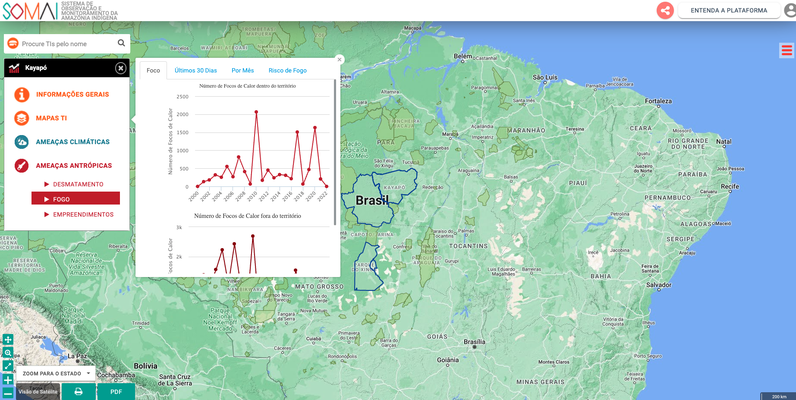796x400 pixels.
Task: Open the Zoom para o Estado dropdown
Action: 57,373
